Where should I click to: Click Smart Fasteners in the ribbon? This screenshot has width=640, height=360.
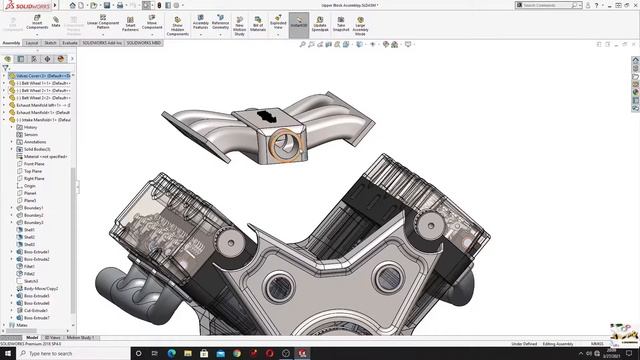click(x=130, y=24)
